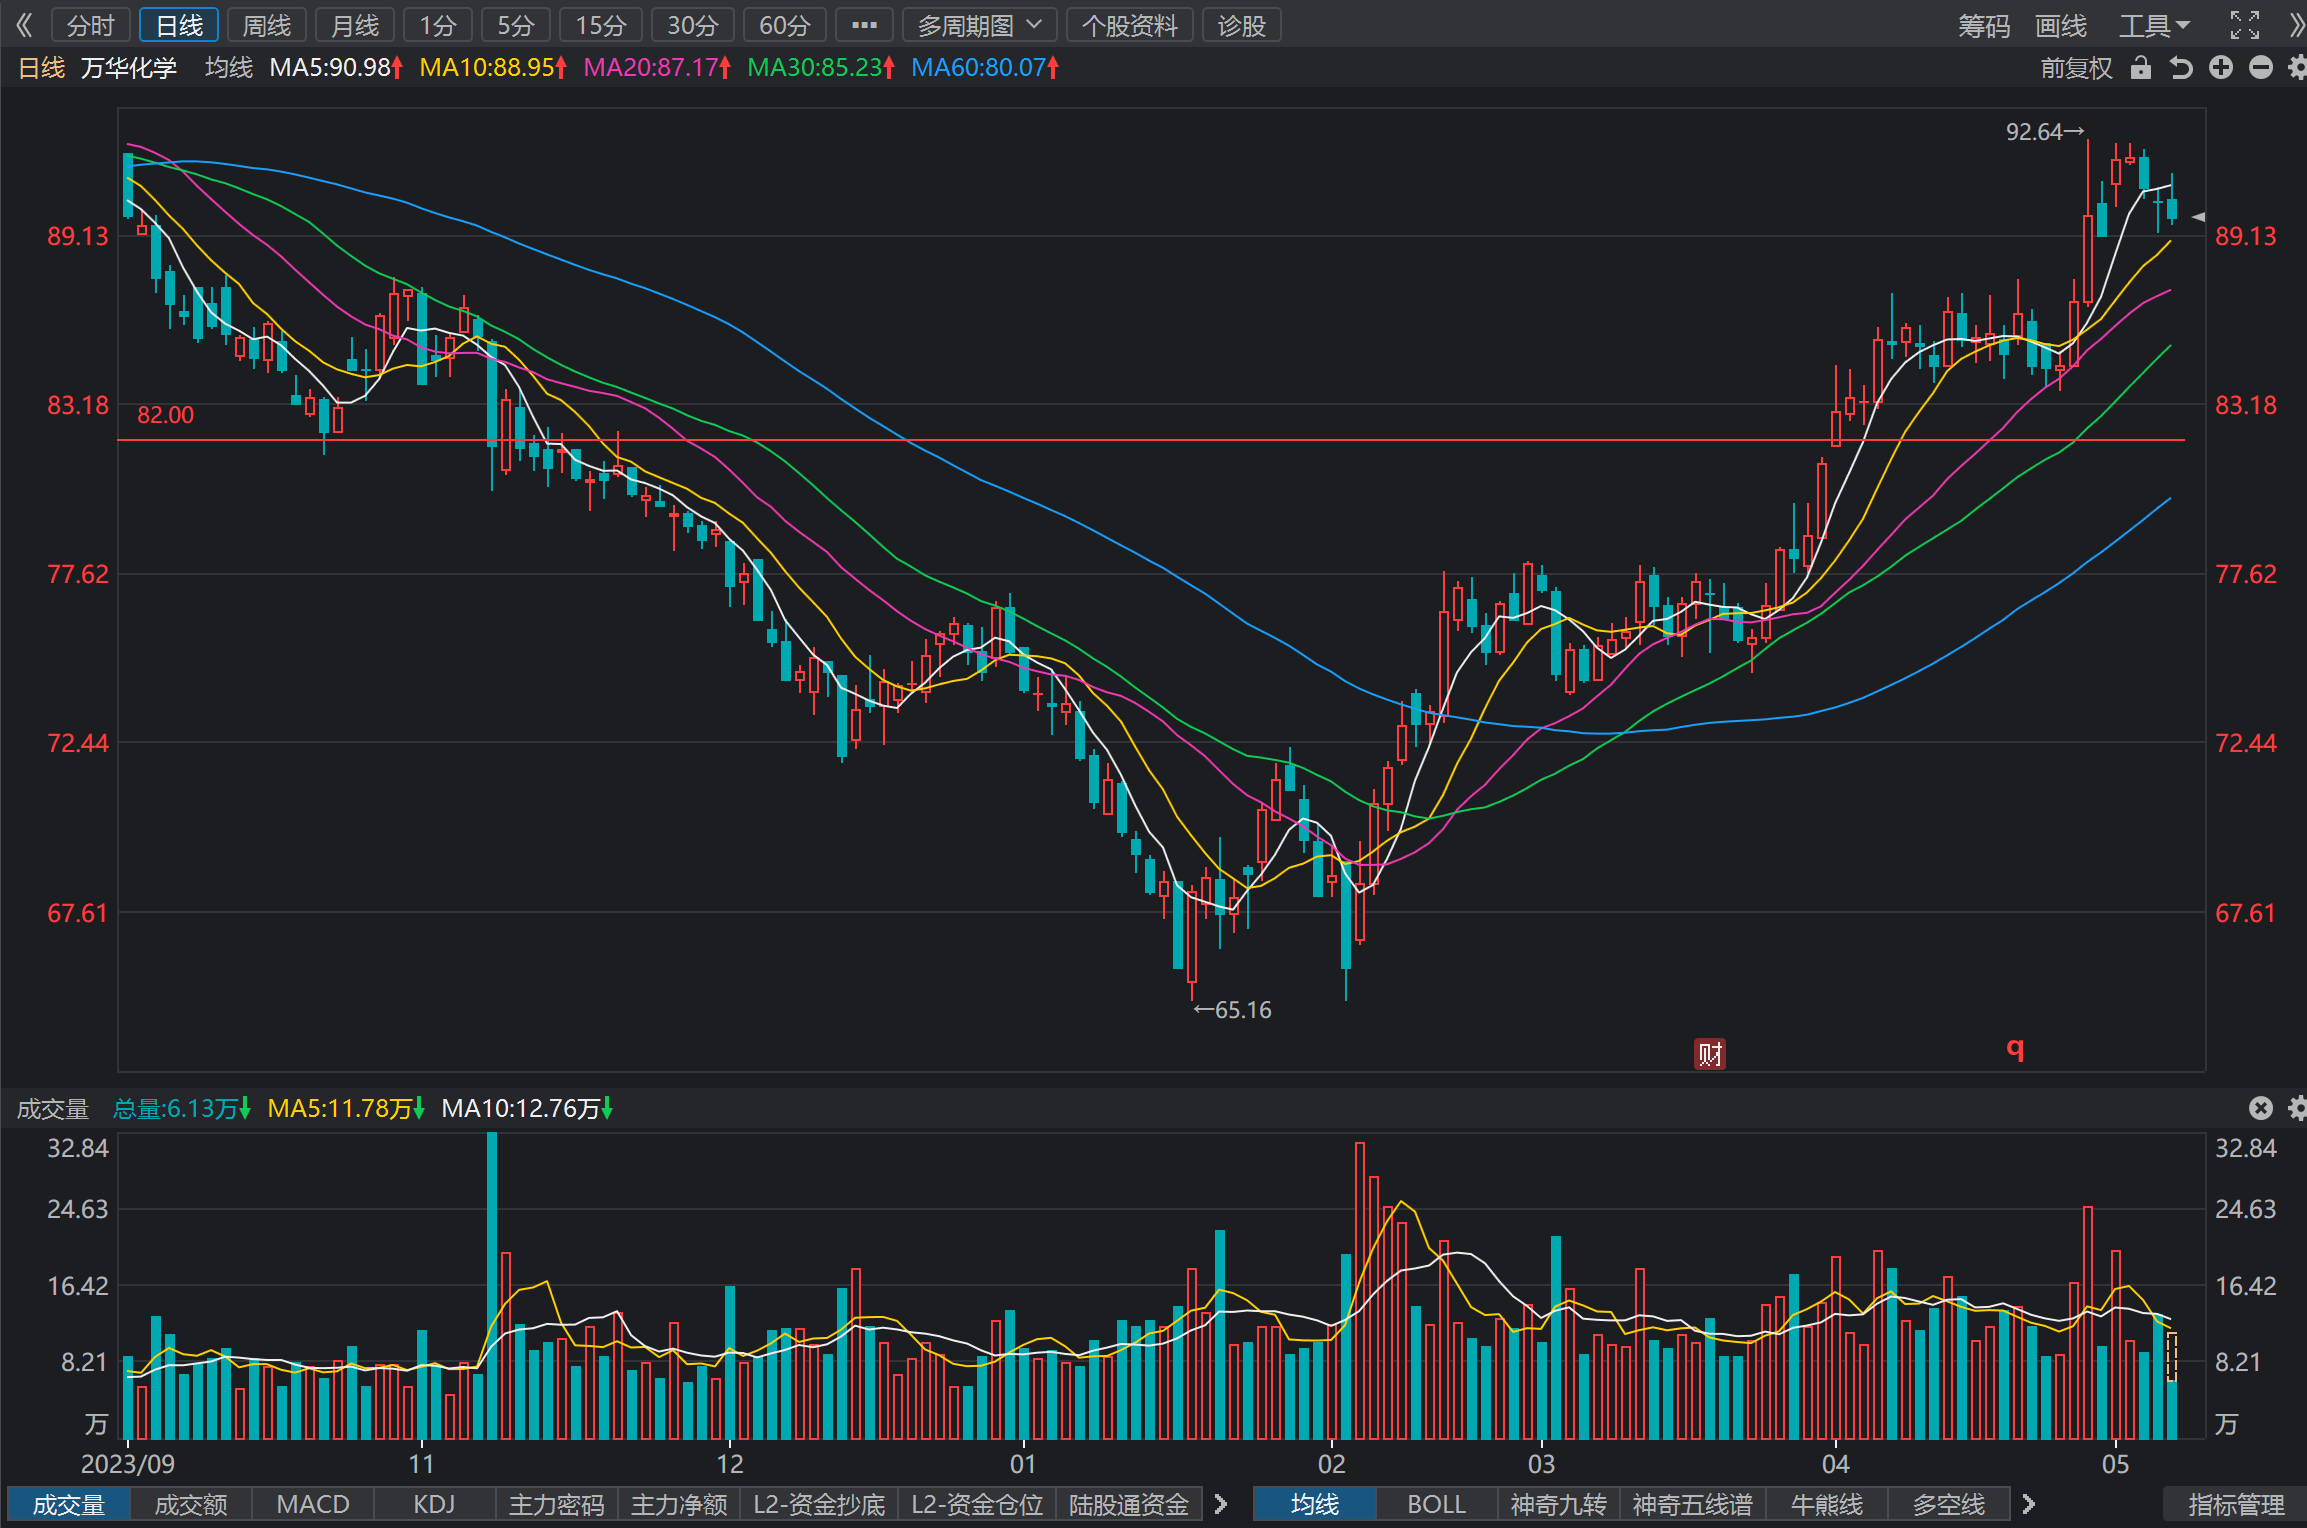Select 主力净额 indicator tab

[679, 1504]
